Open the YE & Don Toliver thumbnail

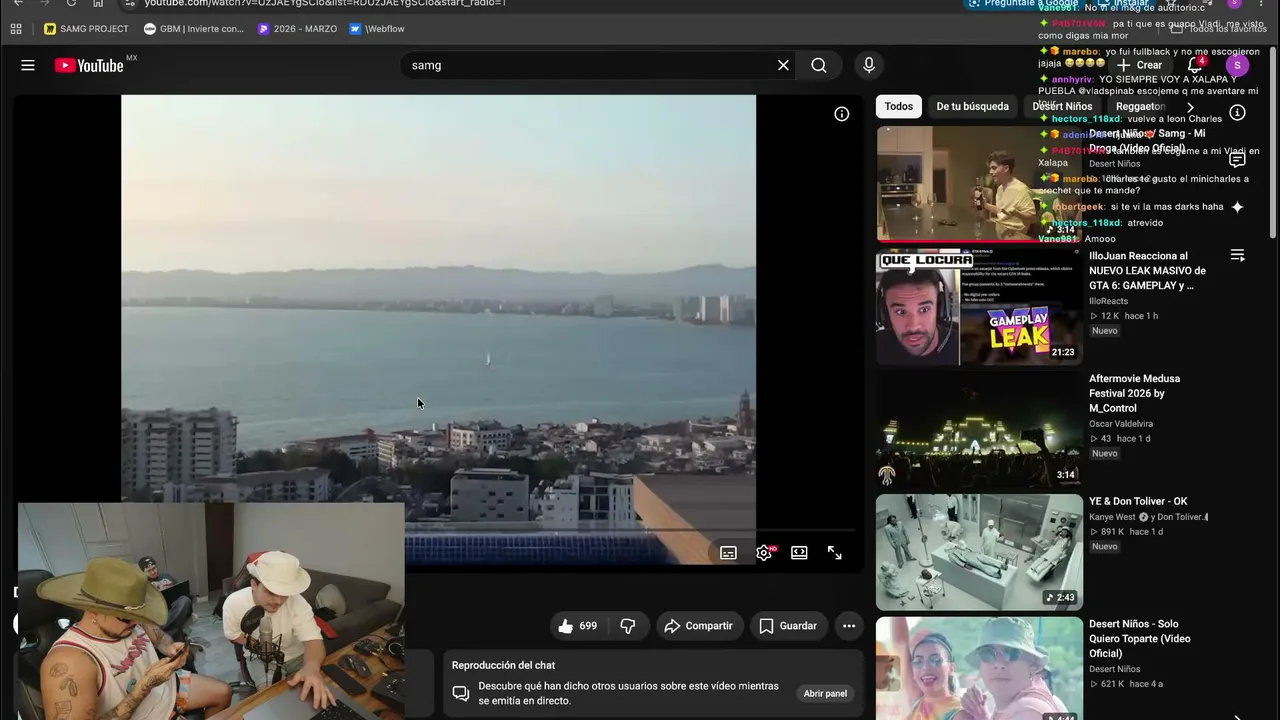(979, 552)
